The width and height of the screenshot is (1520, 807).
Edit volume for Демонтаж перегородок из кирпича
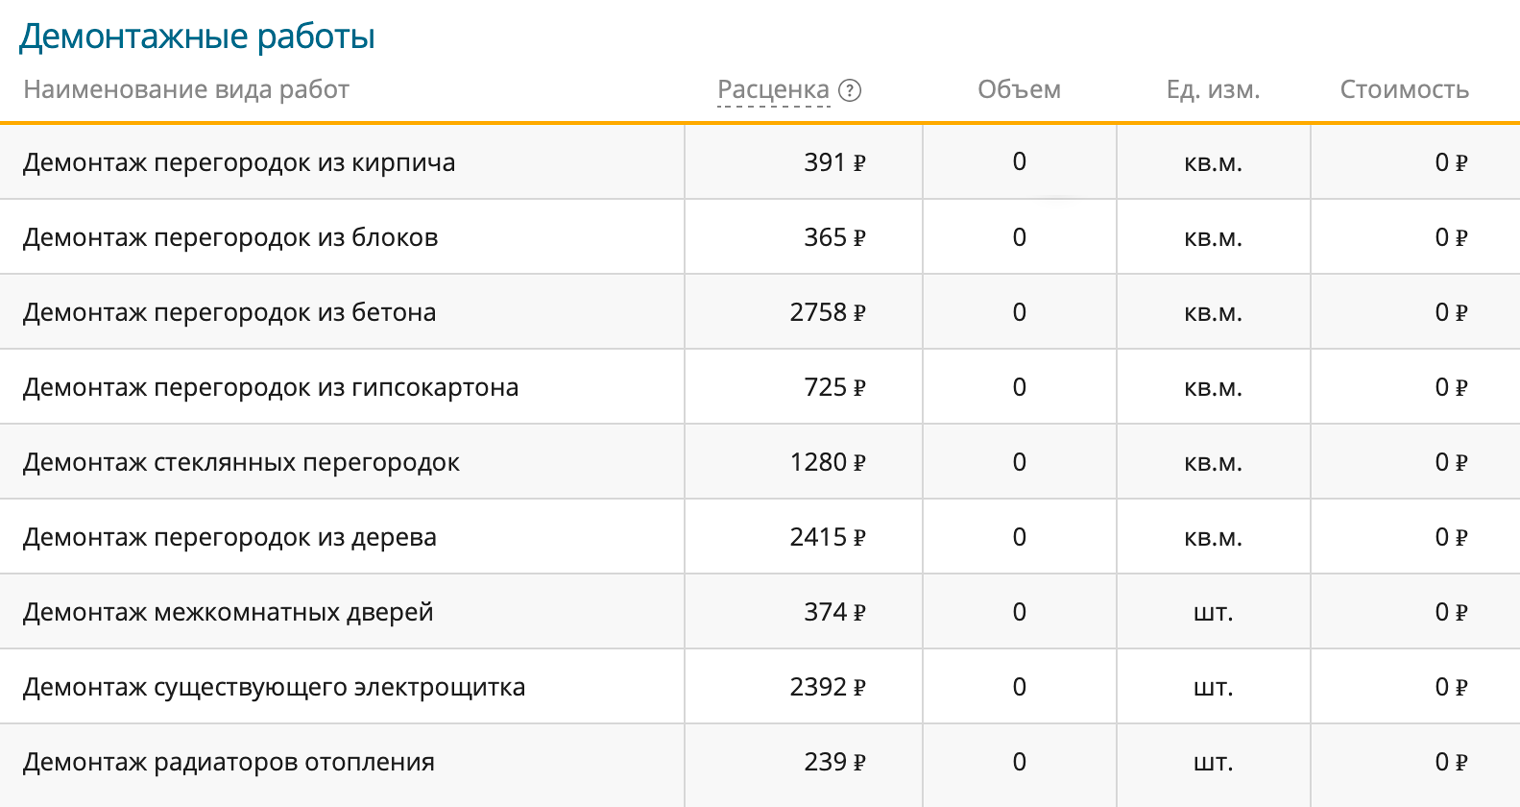coord(1020,161)
